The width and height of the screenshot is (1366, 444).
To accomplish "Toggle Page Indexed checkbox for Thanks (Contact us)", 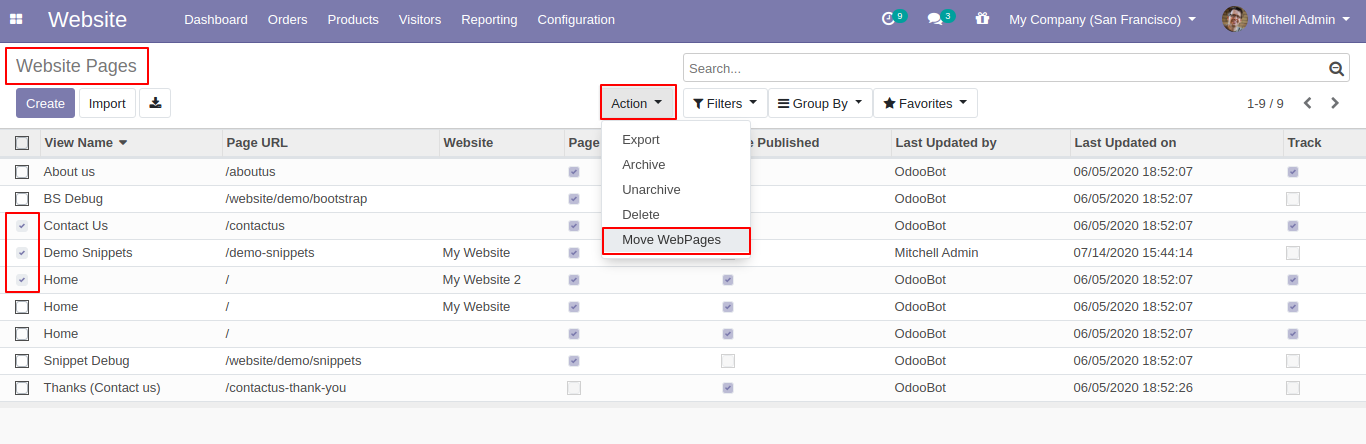I will pyautogui.click(x=574, y=388).
